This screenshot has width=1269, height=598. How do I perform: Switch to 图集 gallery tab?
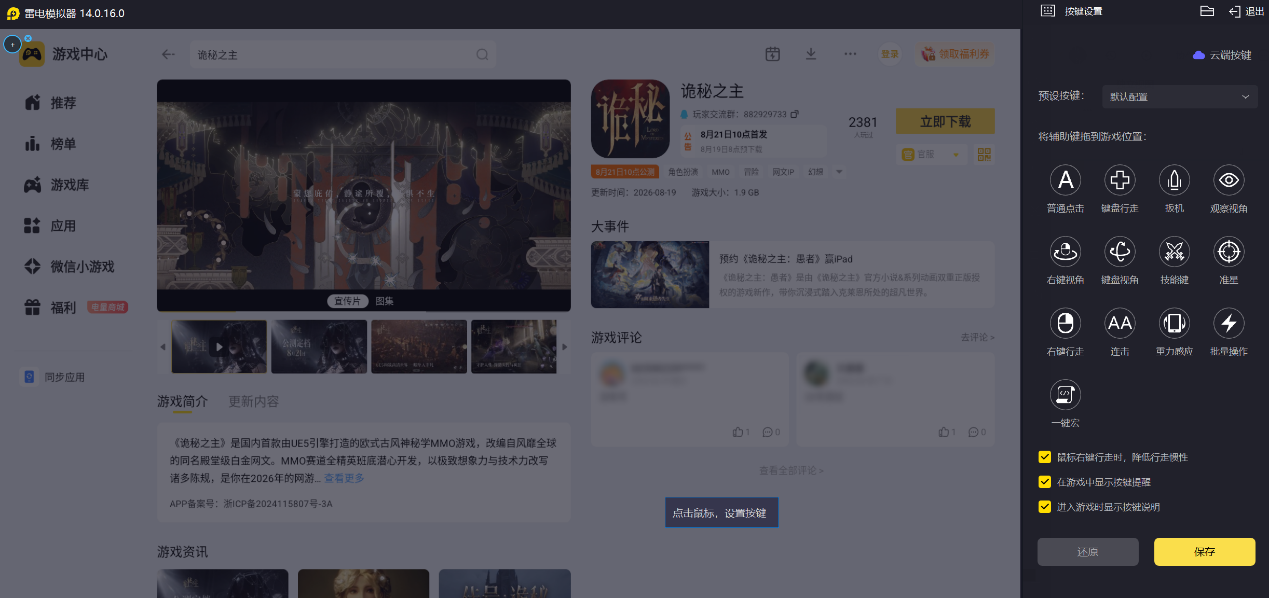point(384,301)
